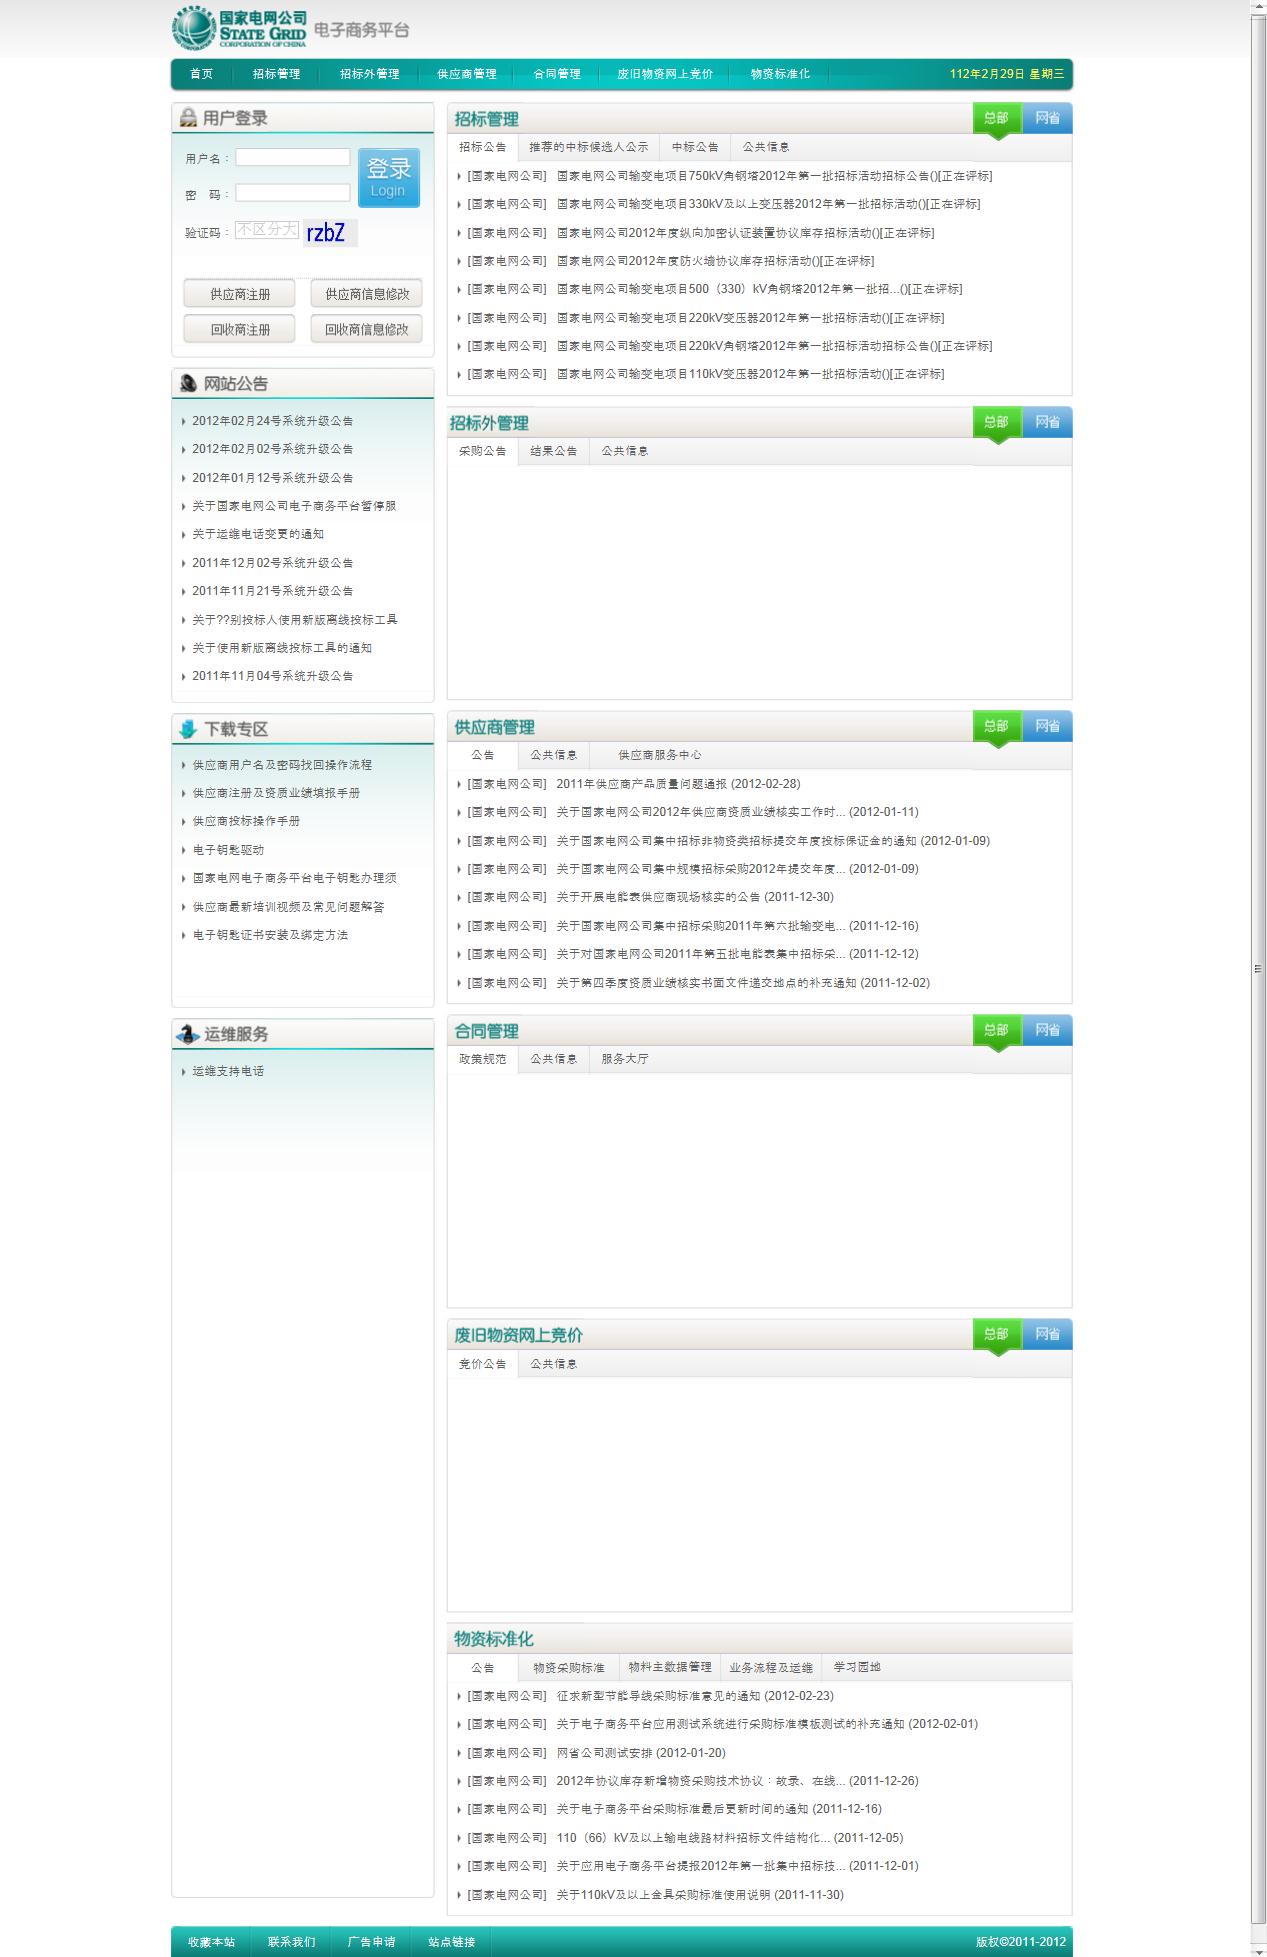Switch to 网省 in the 合同管理 panel
This screenshot has width=1267, height=1957.
1047,1030
